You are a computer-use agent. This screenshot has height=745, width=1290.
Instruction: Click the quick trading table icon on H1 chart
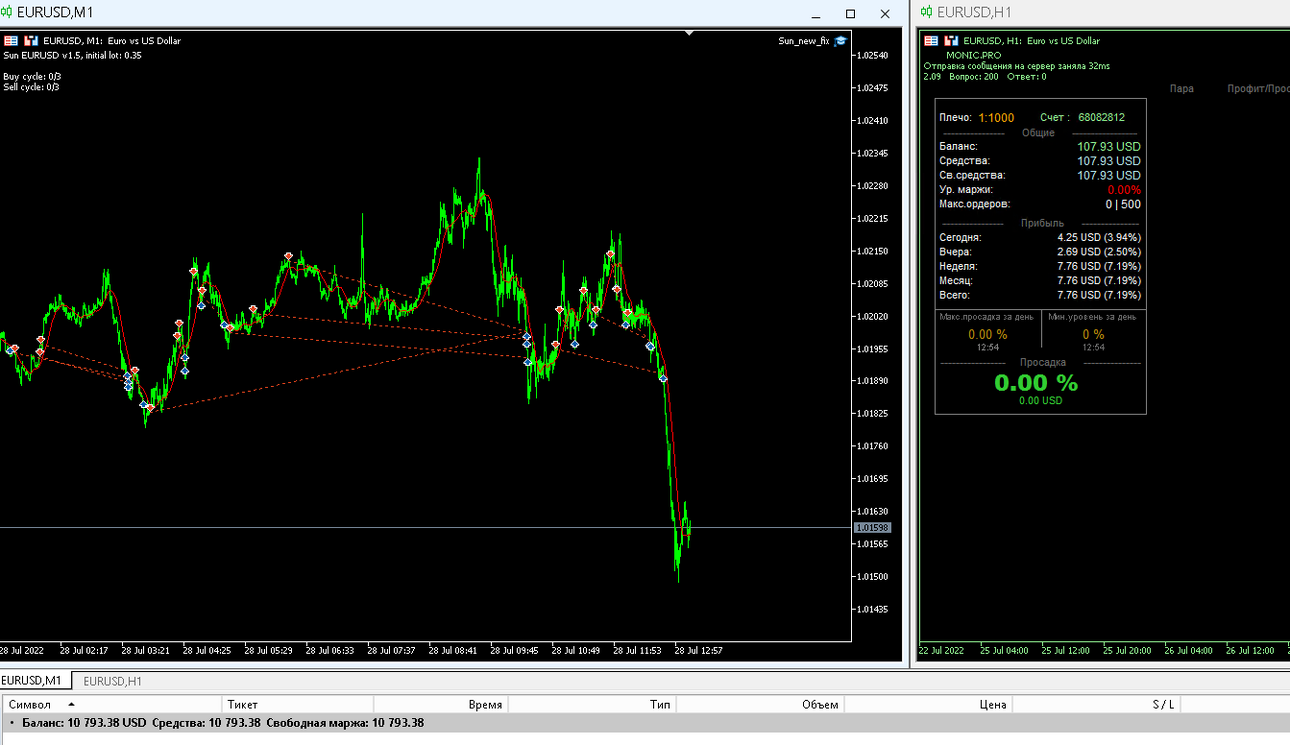tap(931, 41)
